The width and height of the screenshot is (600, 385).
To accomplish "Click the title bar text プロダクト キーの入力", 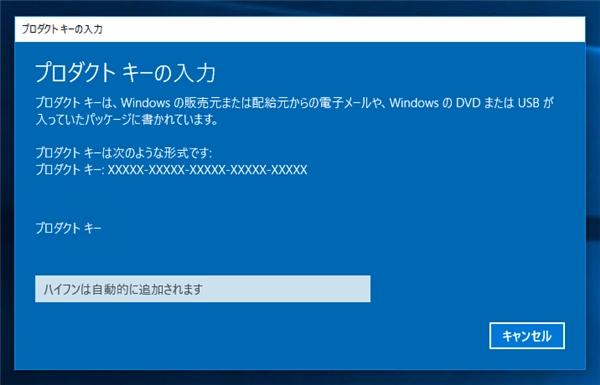I will (62, 29).
